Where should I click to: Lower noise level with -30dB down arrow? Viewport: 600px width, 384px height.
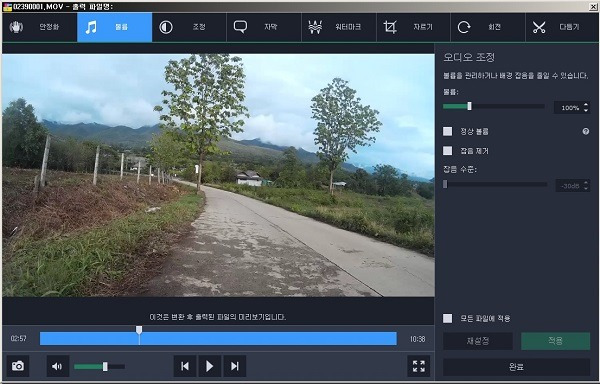[x=587, y=189]
